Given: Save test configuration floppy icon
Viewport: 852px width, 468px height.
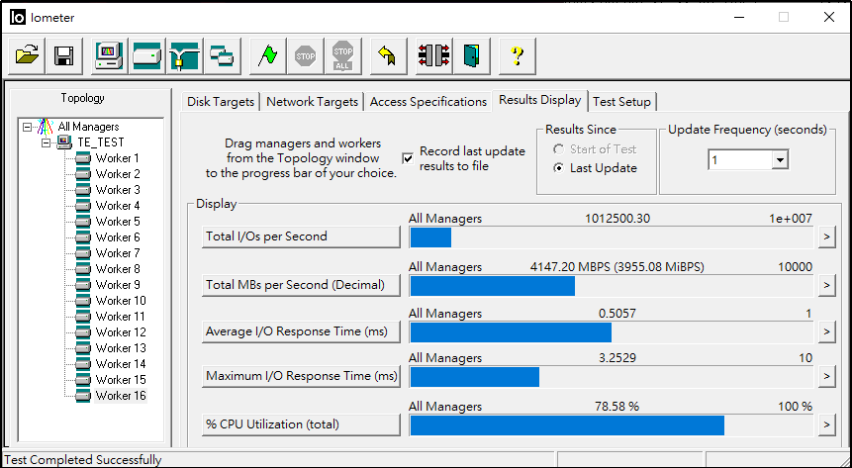Looking at the screenshot, I should click(x=64, y=55).
